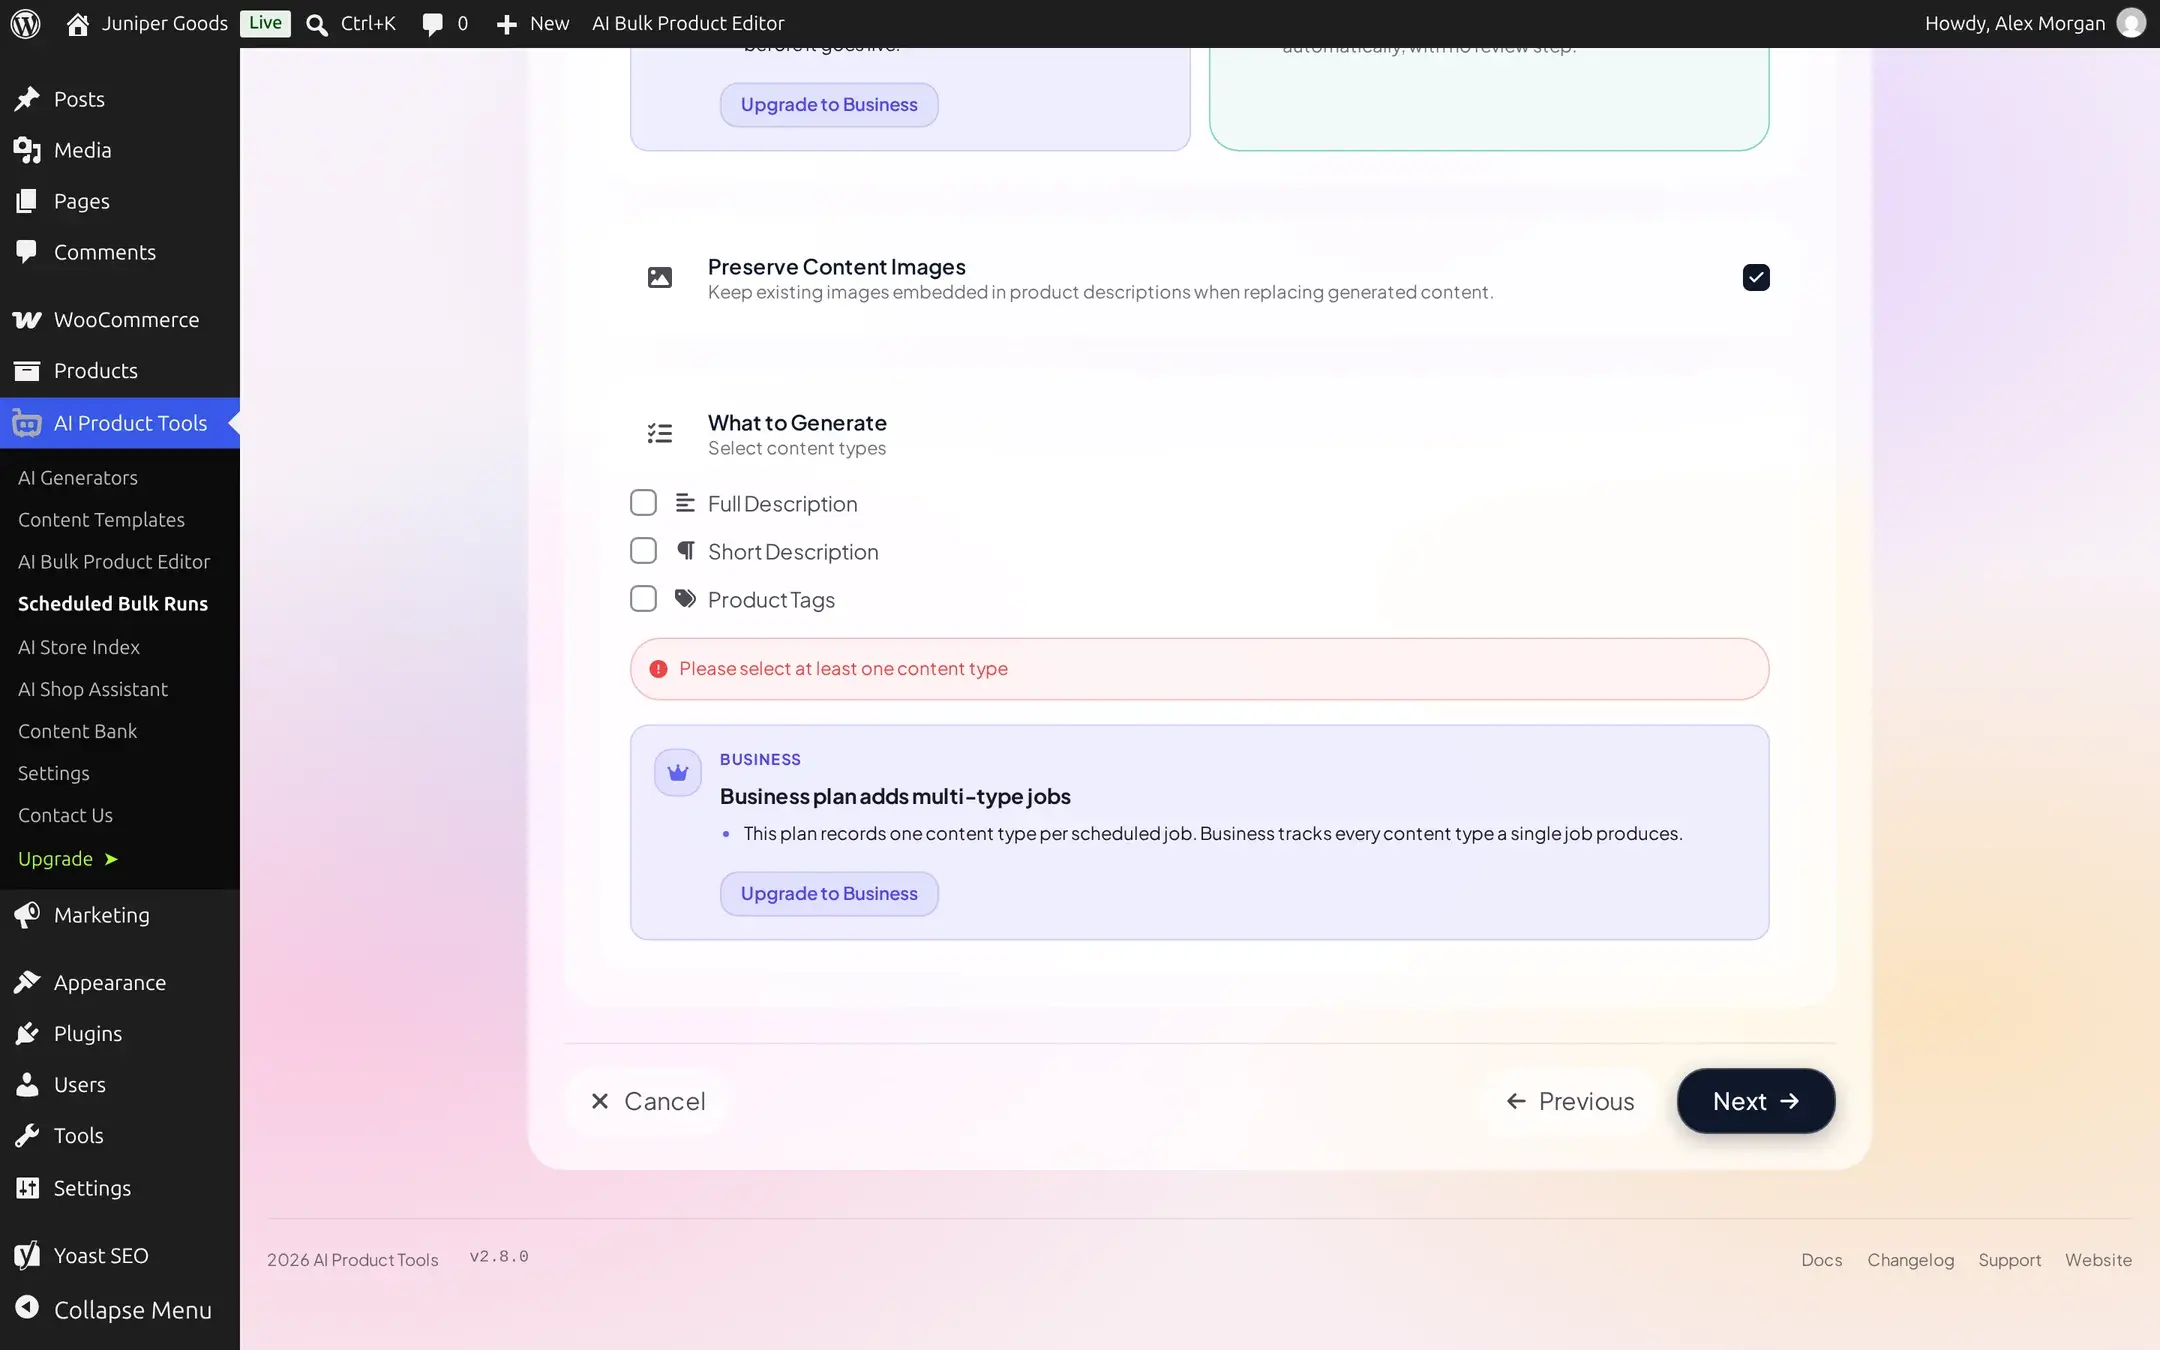Viewport: 2160px width, 1350px height.
Task: Uncheck Preserve Content Images checkbox
Action: click(1755, 277)
